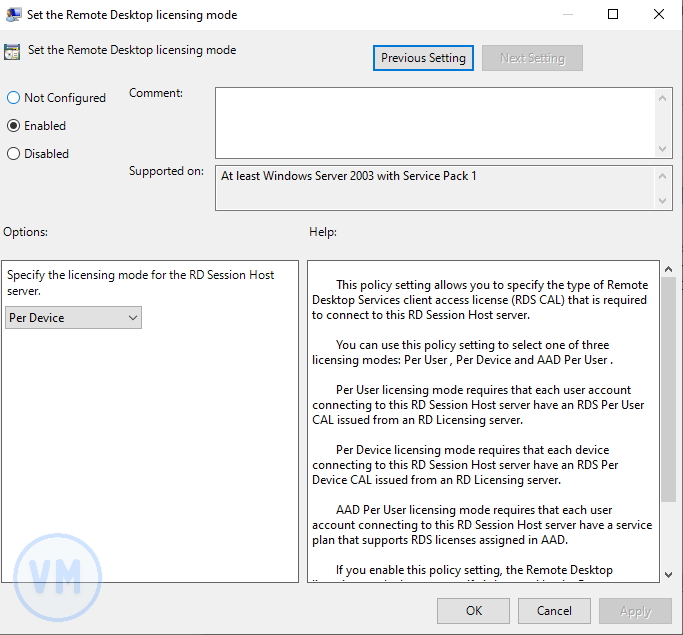Click the Comment box scroll down arrow
The width and height of the screenshot is (683, 635).
pyautogui.click(x=664, y=148)
